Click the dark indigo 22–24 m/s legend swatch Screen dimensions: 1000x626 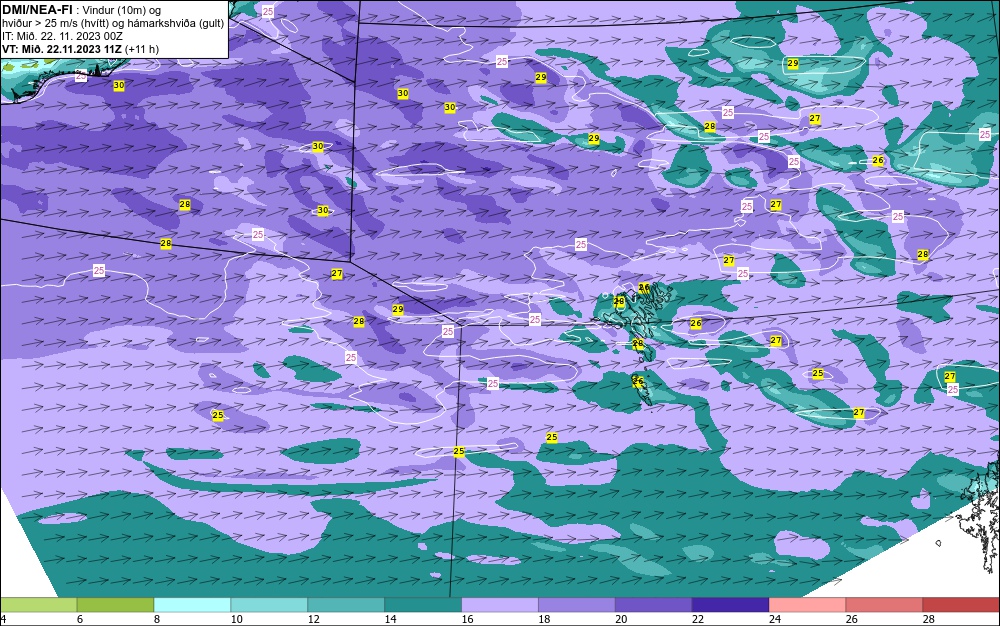point(730,605)
